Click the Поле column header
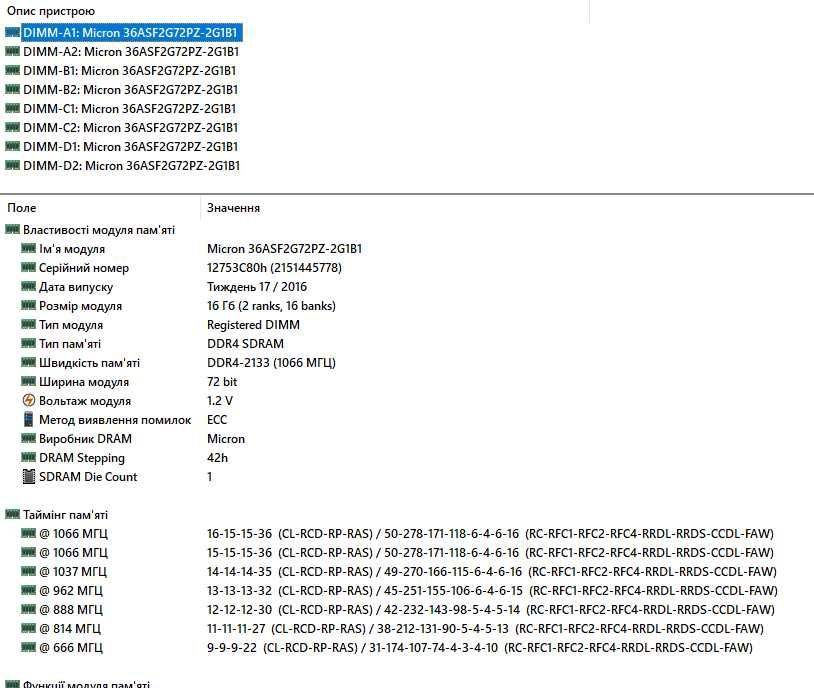 coord(22,208)
